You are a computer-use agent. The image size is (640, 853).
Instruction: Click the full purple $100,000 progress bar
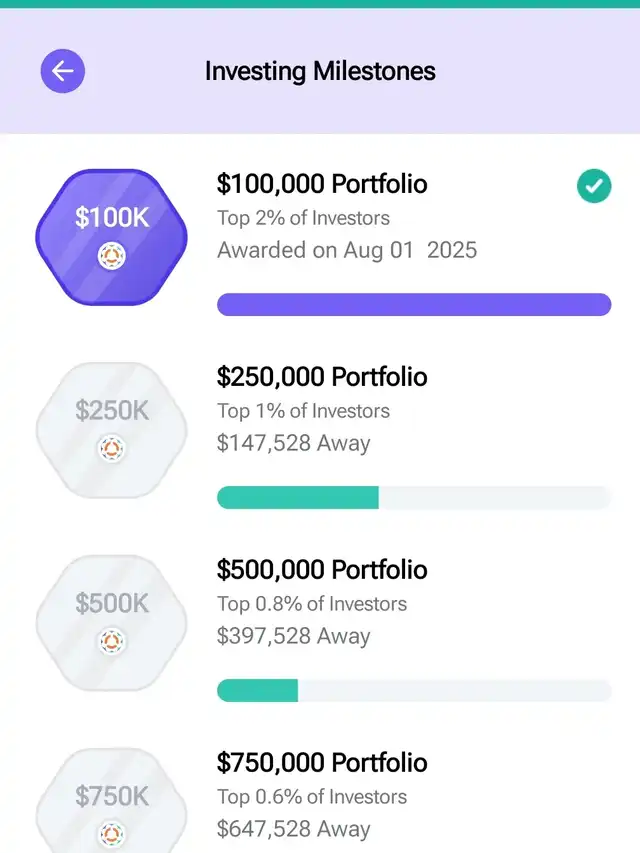click(x=414, y=305)
